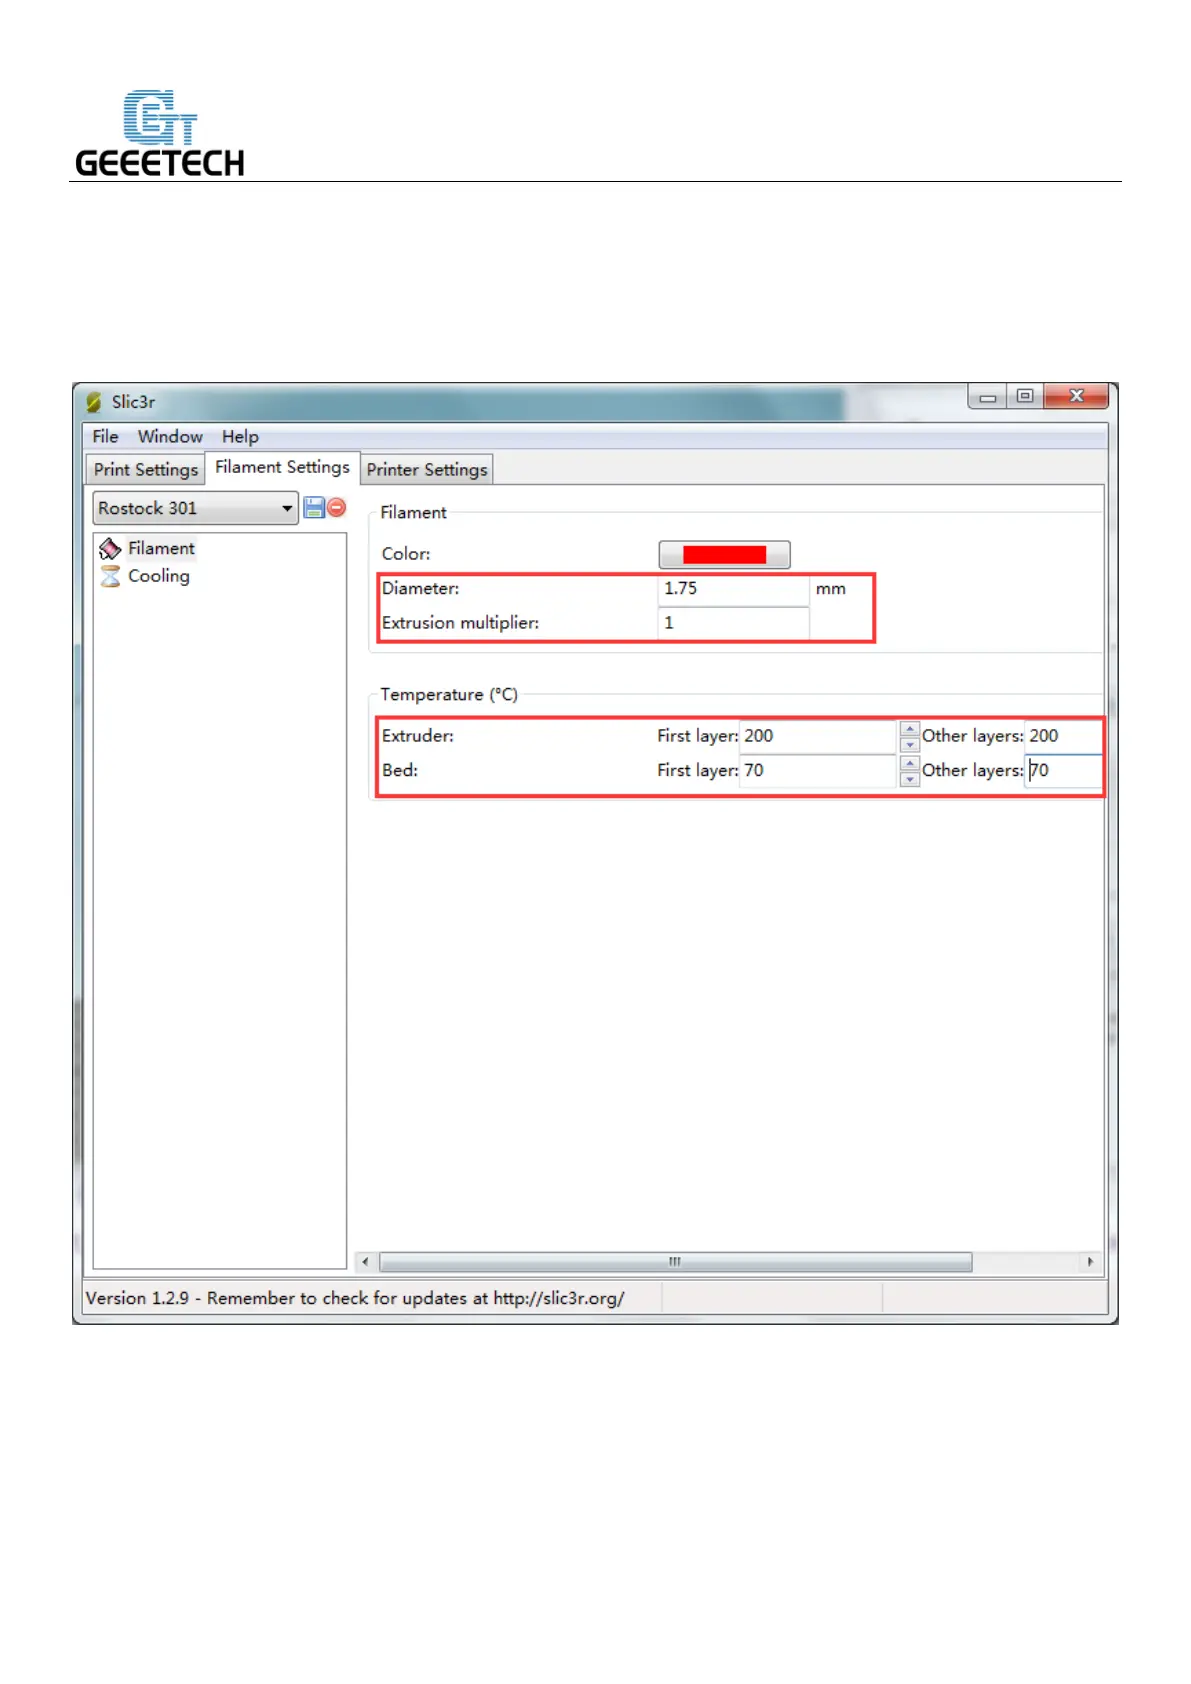Open the Rostock 301 preset dropdown

(x=196, y=508)
